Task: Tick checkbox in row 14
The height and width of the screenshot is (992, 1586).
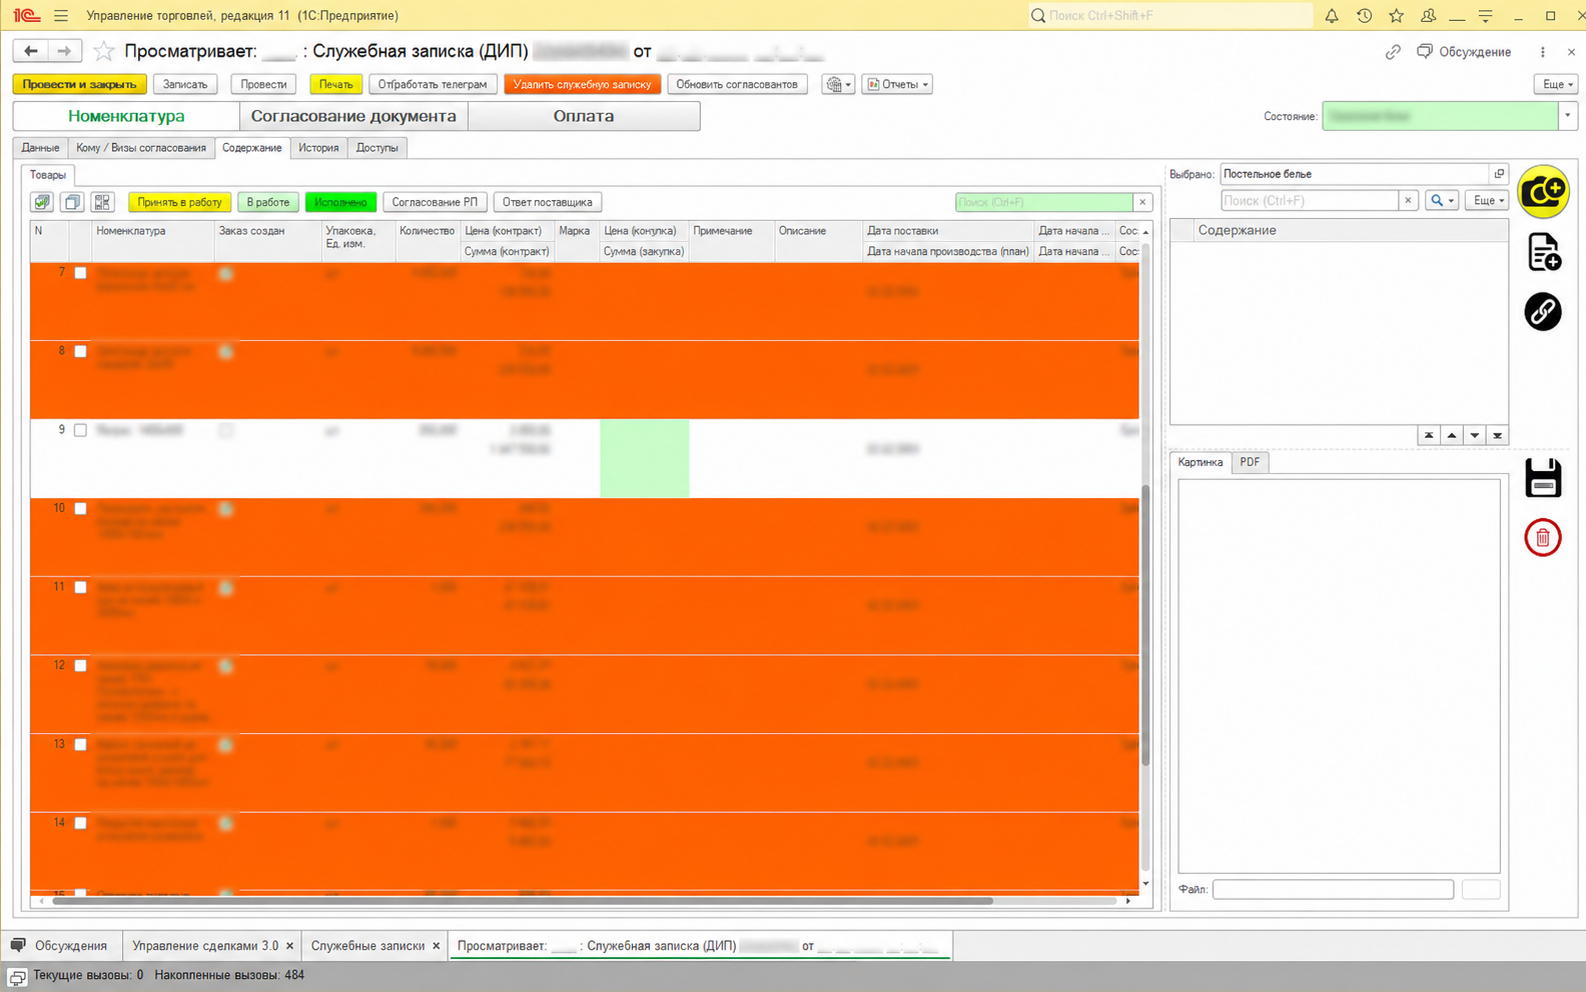Action: pyautogui.click(x=81, y=823)
